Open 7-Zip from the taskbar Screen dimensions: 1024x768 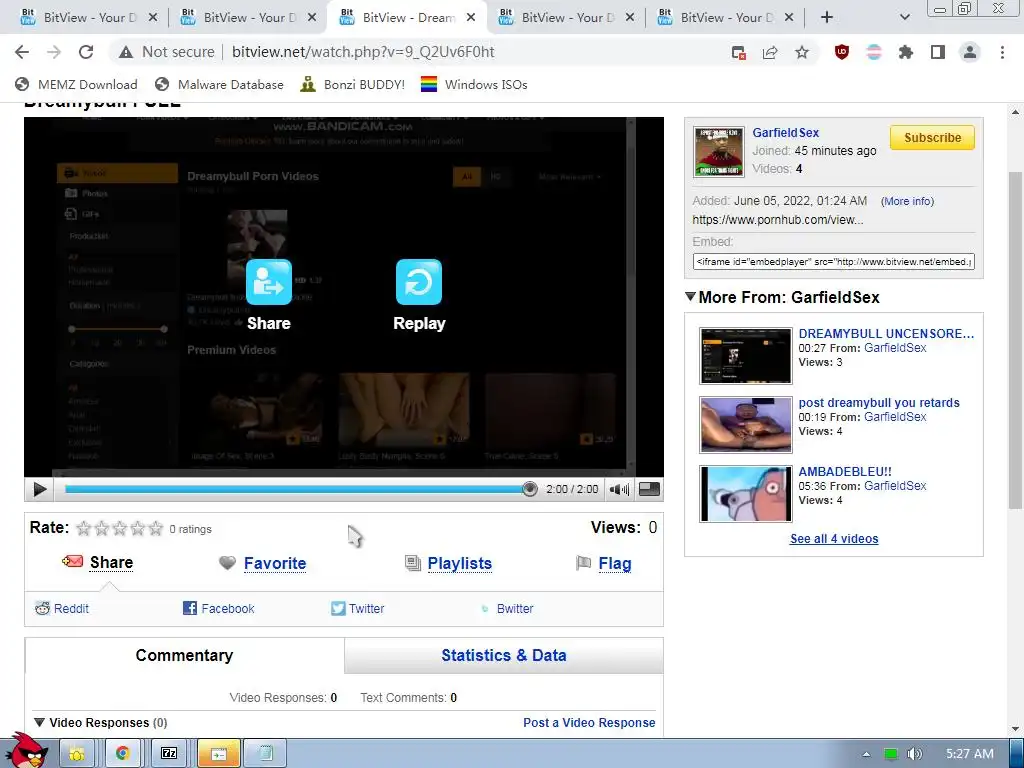pyautogui.click(x=169, y=754)
